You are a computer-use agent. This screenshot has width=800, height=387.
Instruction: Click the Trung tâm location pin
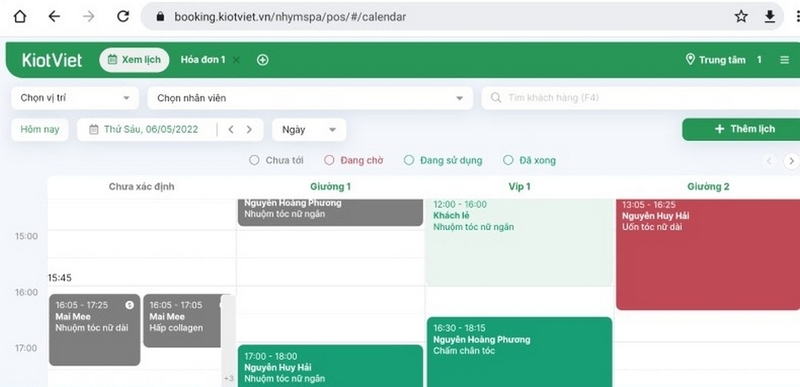690,60
